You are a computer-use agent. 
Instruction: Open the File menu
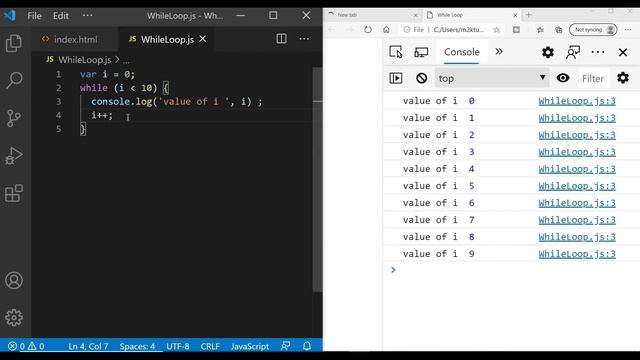(x=34, y=16)
